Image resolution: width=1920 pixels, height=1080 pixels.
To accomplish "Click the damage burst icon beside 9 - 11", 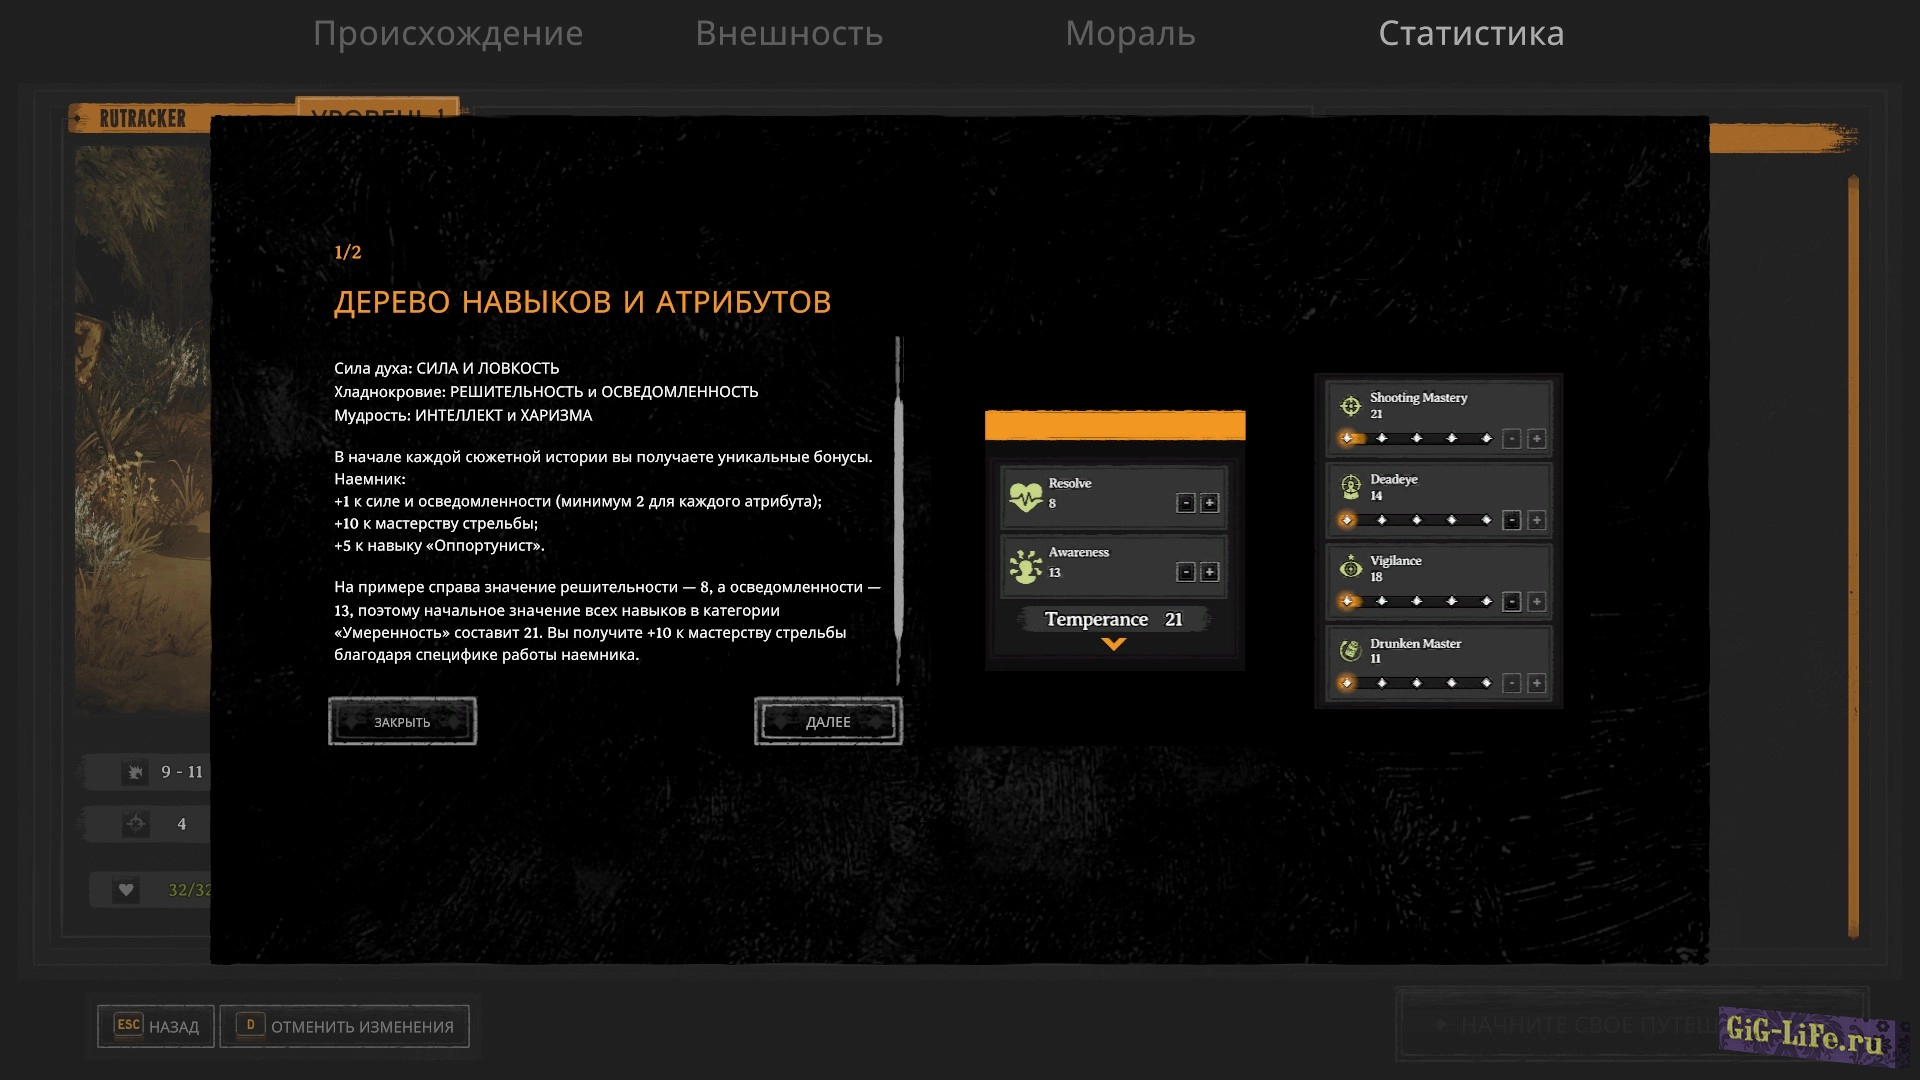I will pyautogui.click(x=134, y=772).
